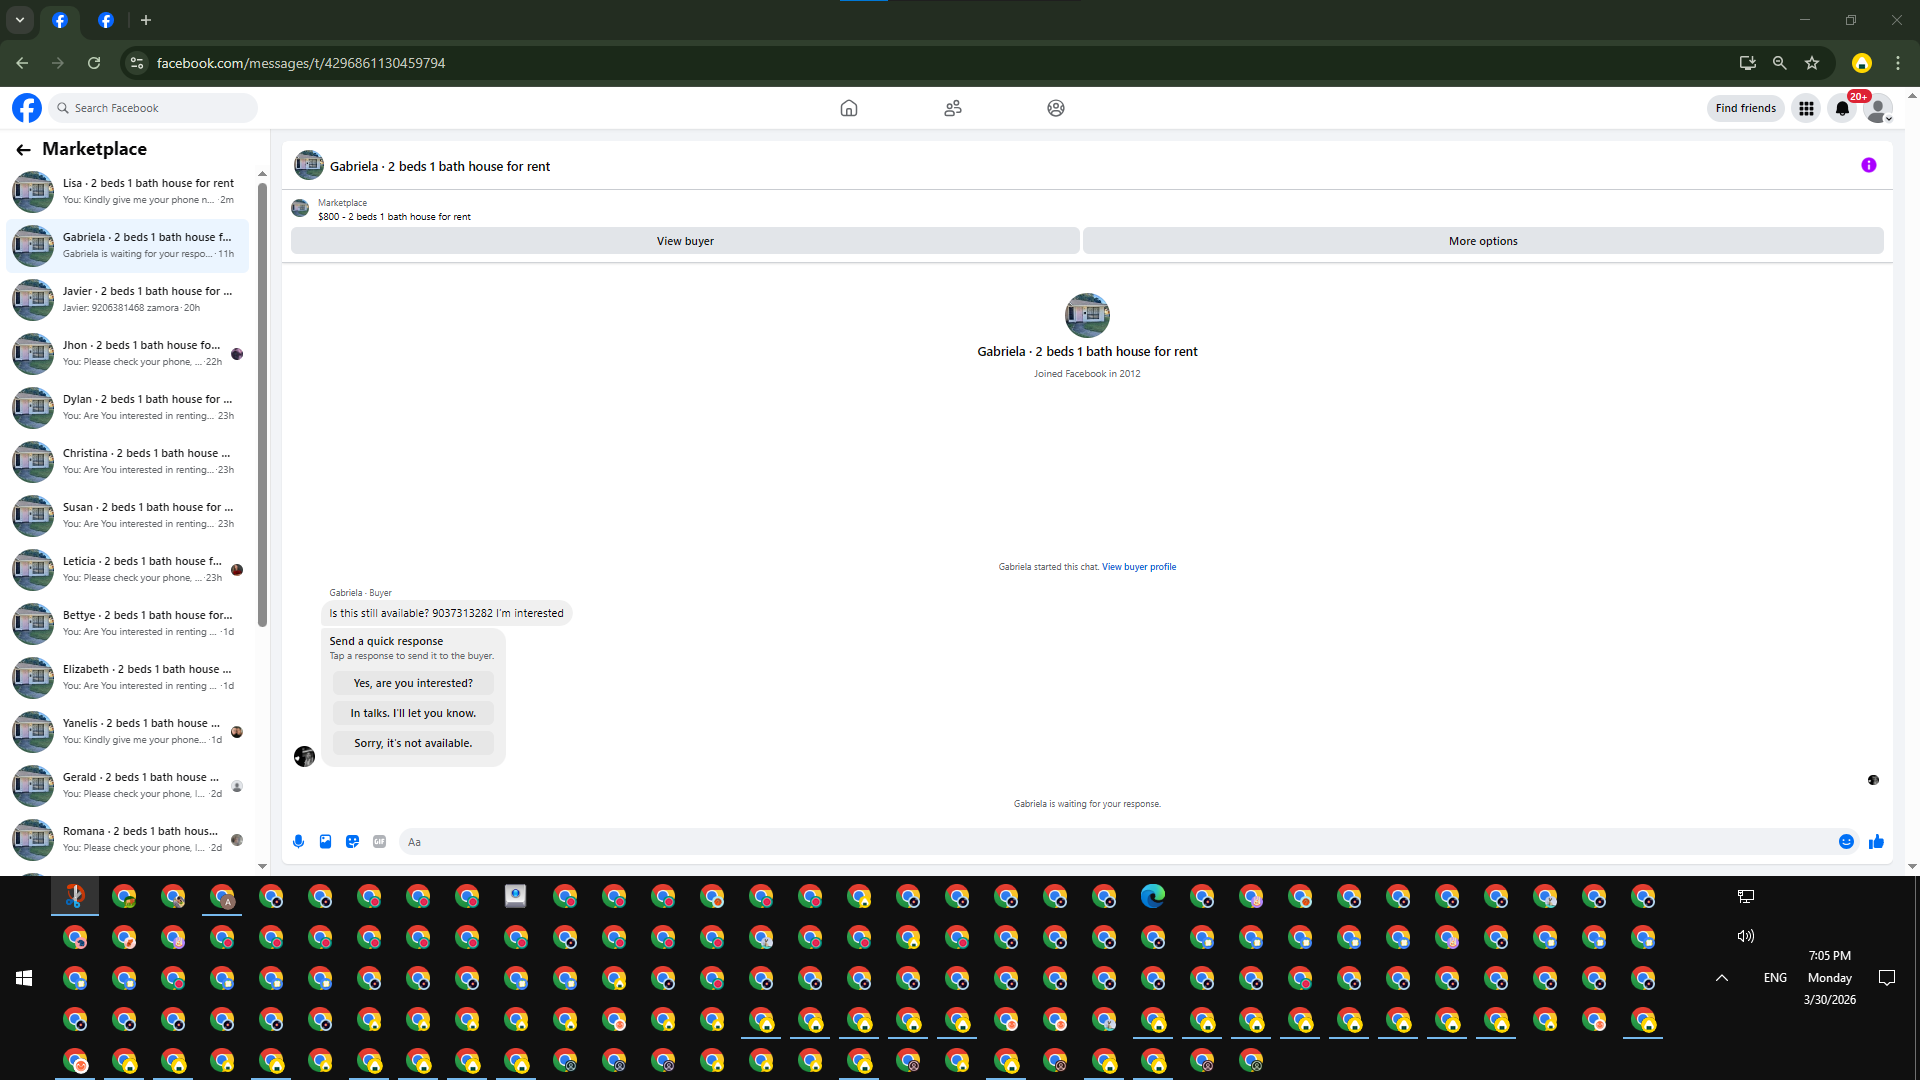Send the 'Sorry, it's not available.' response
Image resolution: width=1920 pixels, height=1080 pixels.
[x=413, y=743]
